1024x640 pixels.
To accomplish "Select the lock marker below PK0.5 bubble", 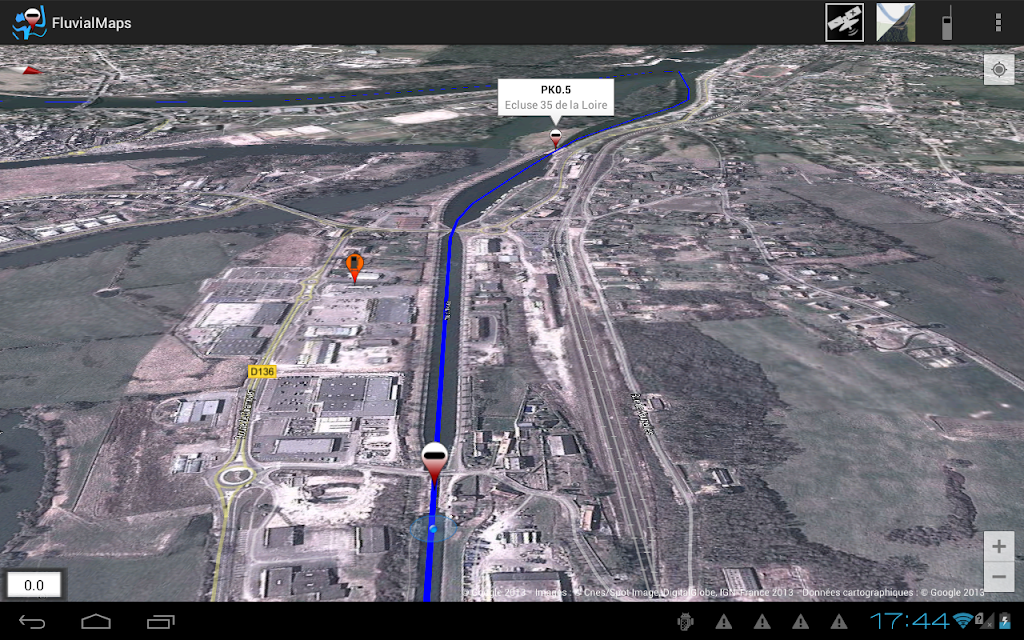I will [x=555, y=138].
